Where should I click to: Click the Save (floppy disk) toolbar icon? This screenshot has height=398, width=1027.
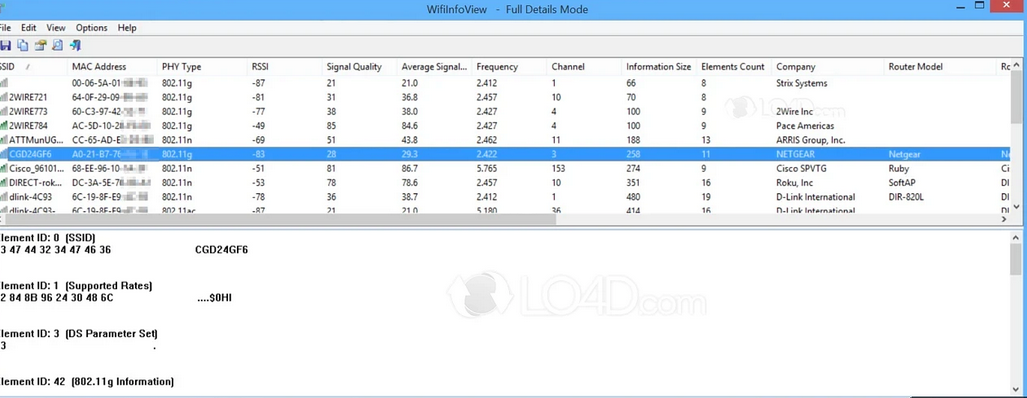(x=5, y=45)
